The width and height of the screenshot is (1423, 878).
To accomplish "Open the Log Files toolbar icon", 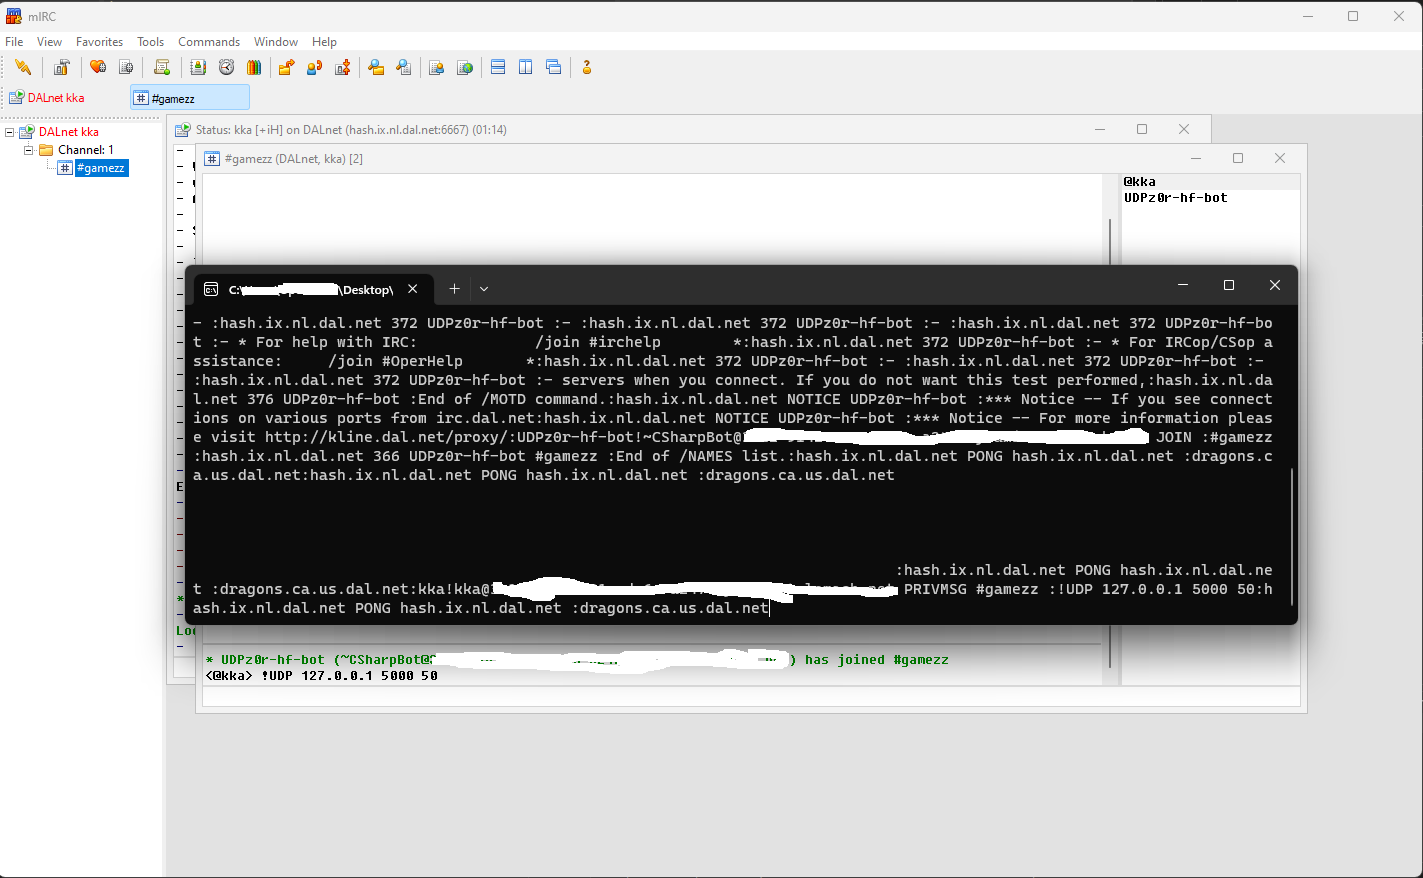I will [x=404, y=67].
